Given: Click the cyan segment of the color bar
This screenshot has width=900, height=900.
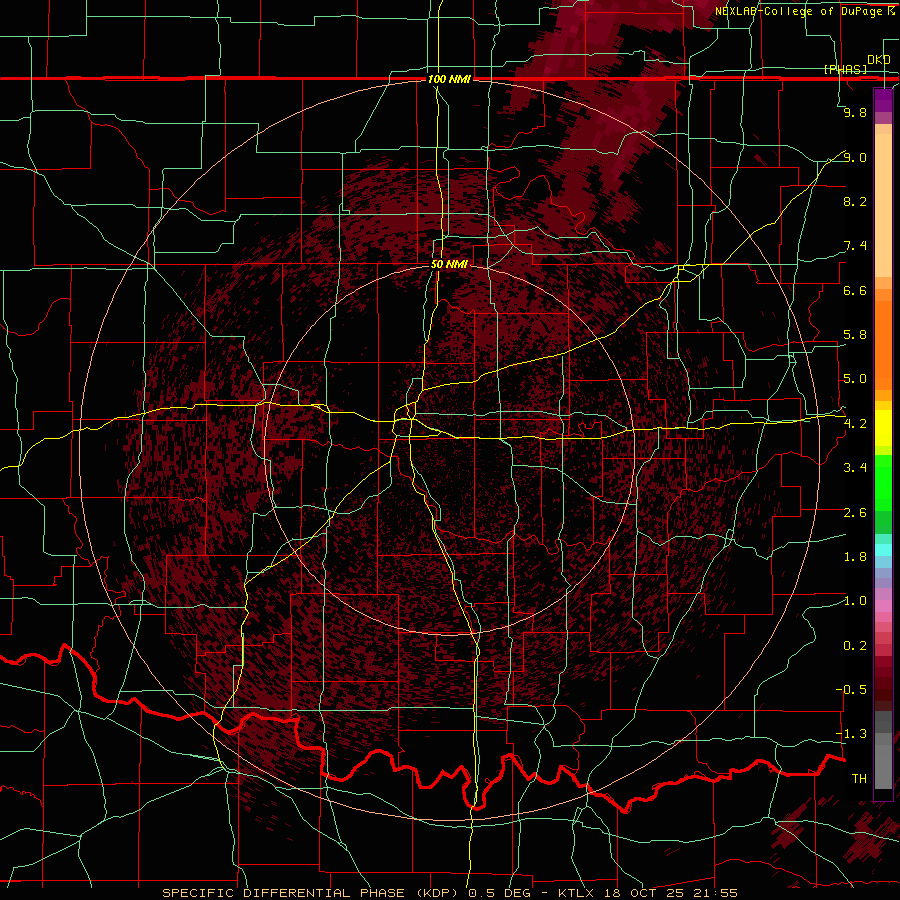Looking at the screenshot, I should tap(883, 549).
